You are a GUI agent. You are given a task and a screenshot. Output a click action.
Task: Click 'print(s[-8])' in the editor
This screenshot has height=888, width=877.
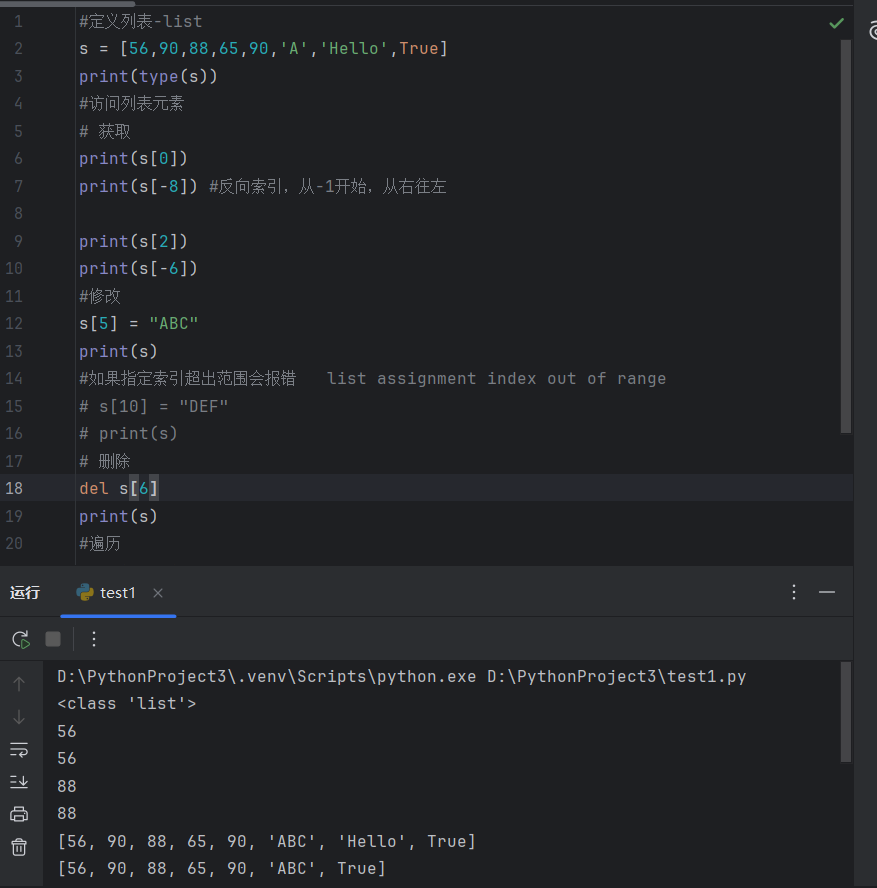[138, 186]
